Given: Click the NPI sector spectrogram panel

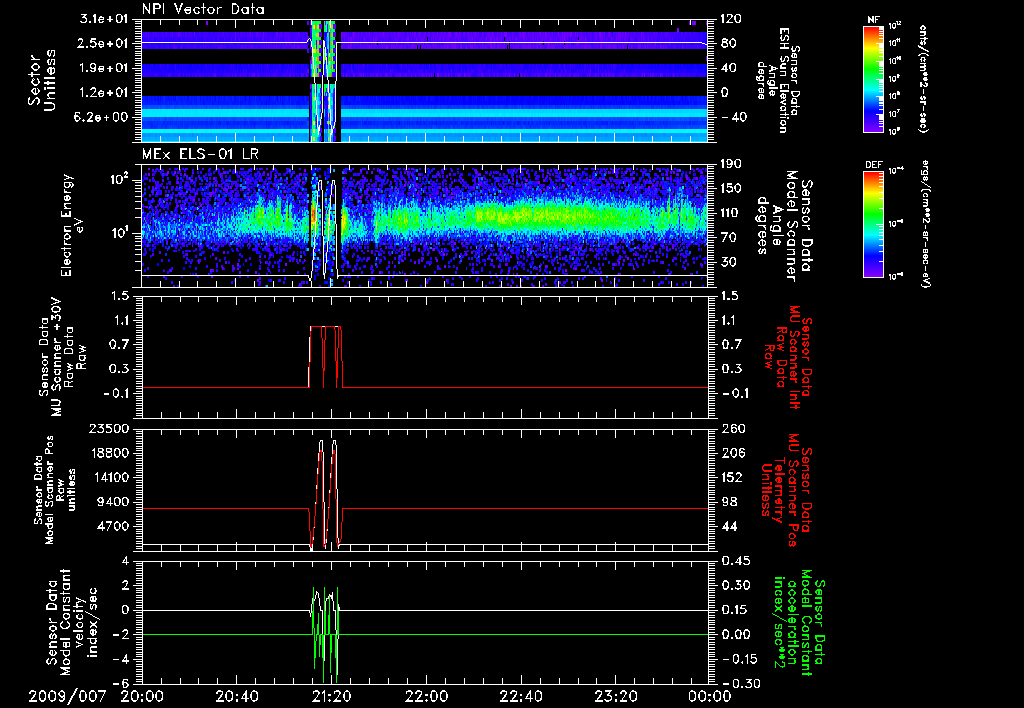Looking at the screenshot, I should [x=425, y=80].
